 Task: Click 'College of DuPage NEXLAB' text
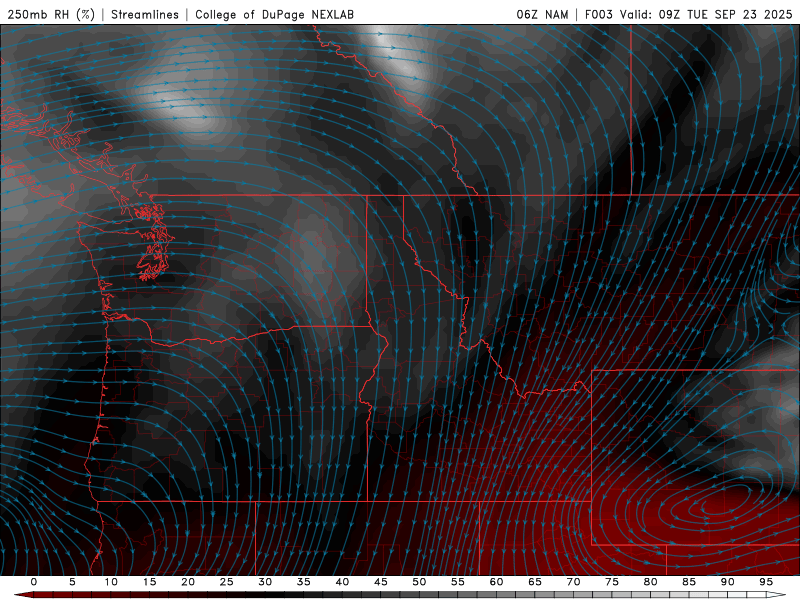[x=274, y=14]
